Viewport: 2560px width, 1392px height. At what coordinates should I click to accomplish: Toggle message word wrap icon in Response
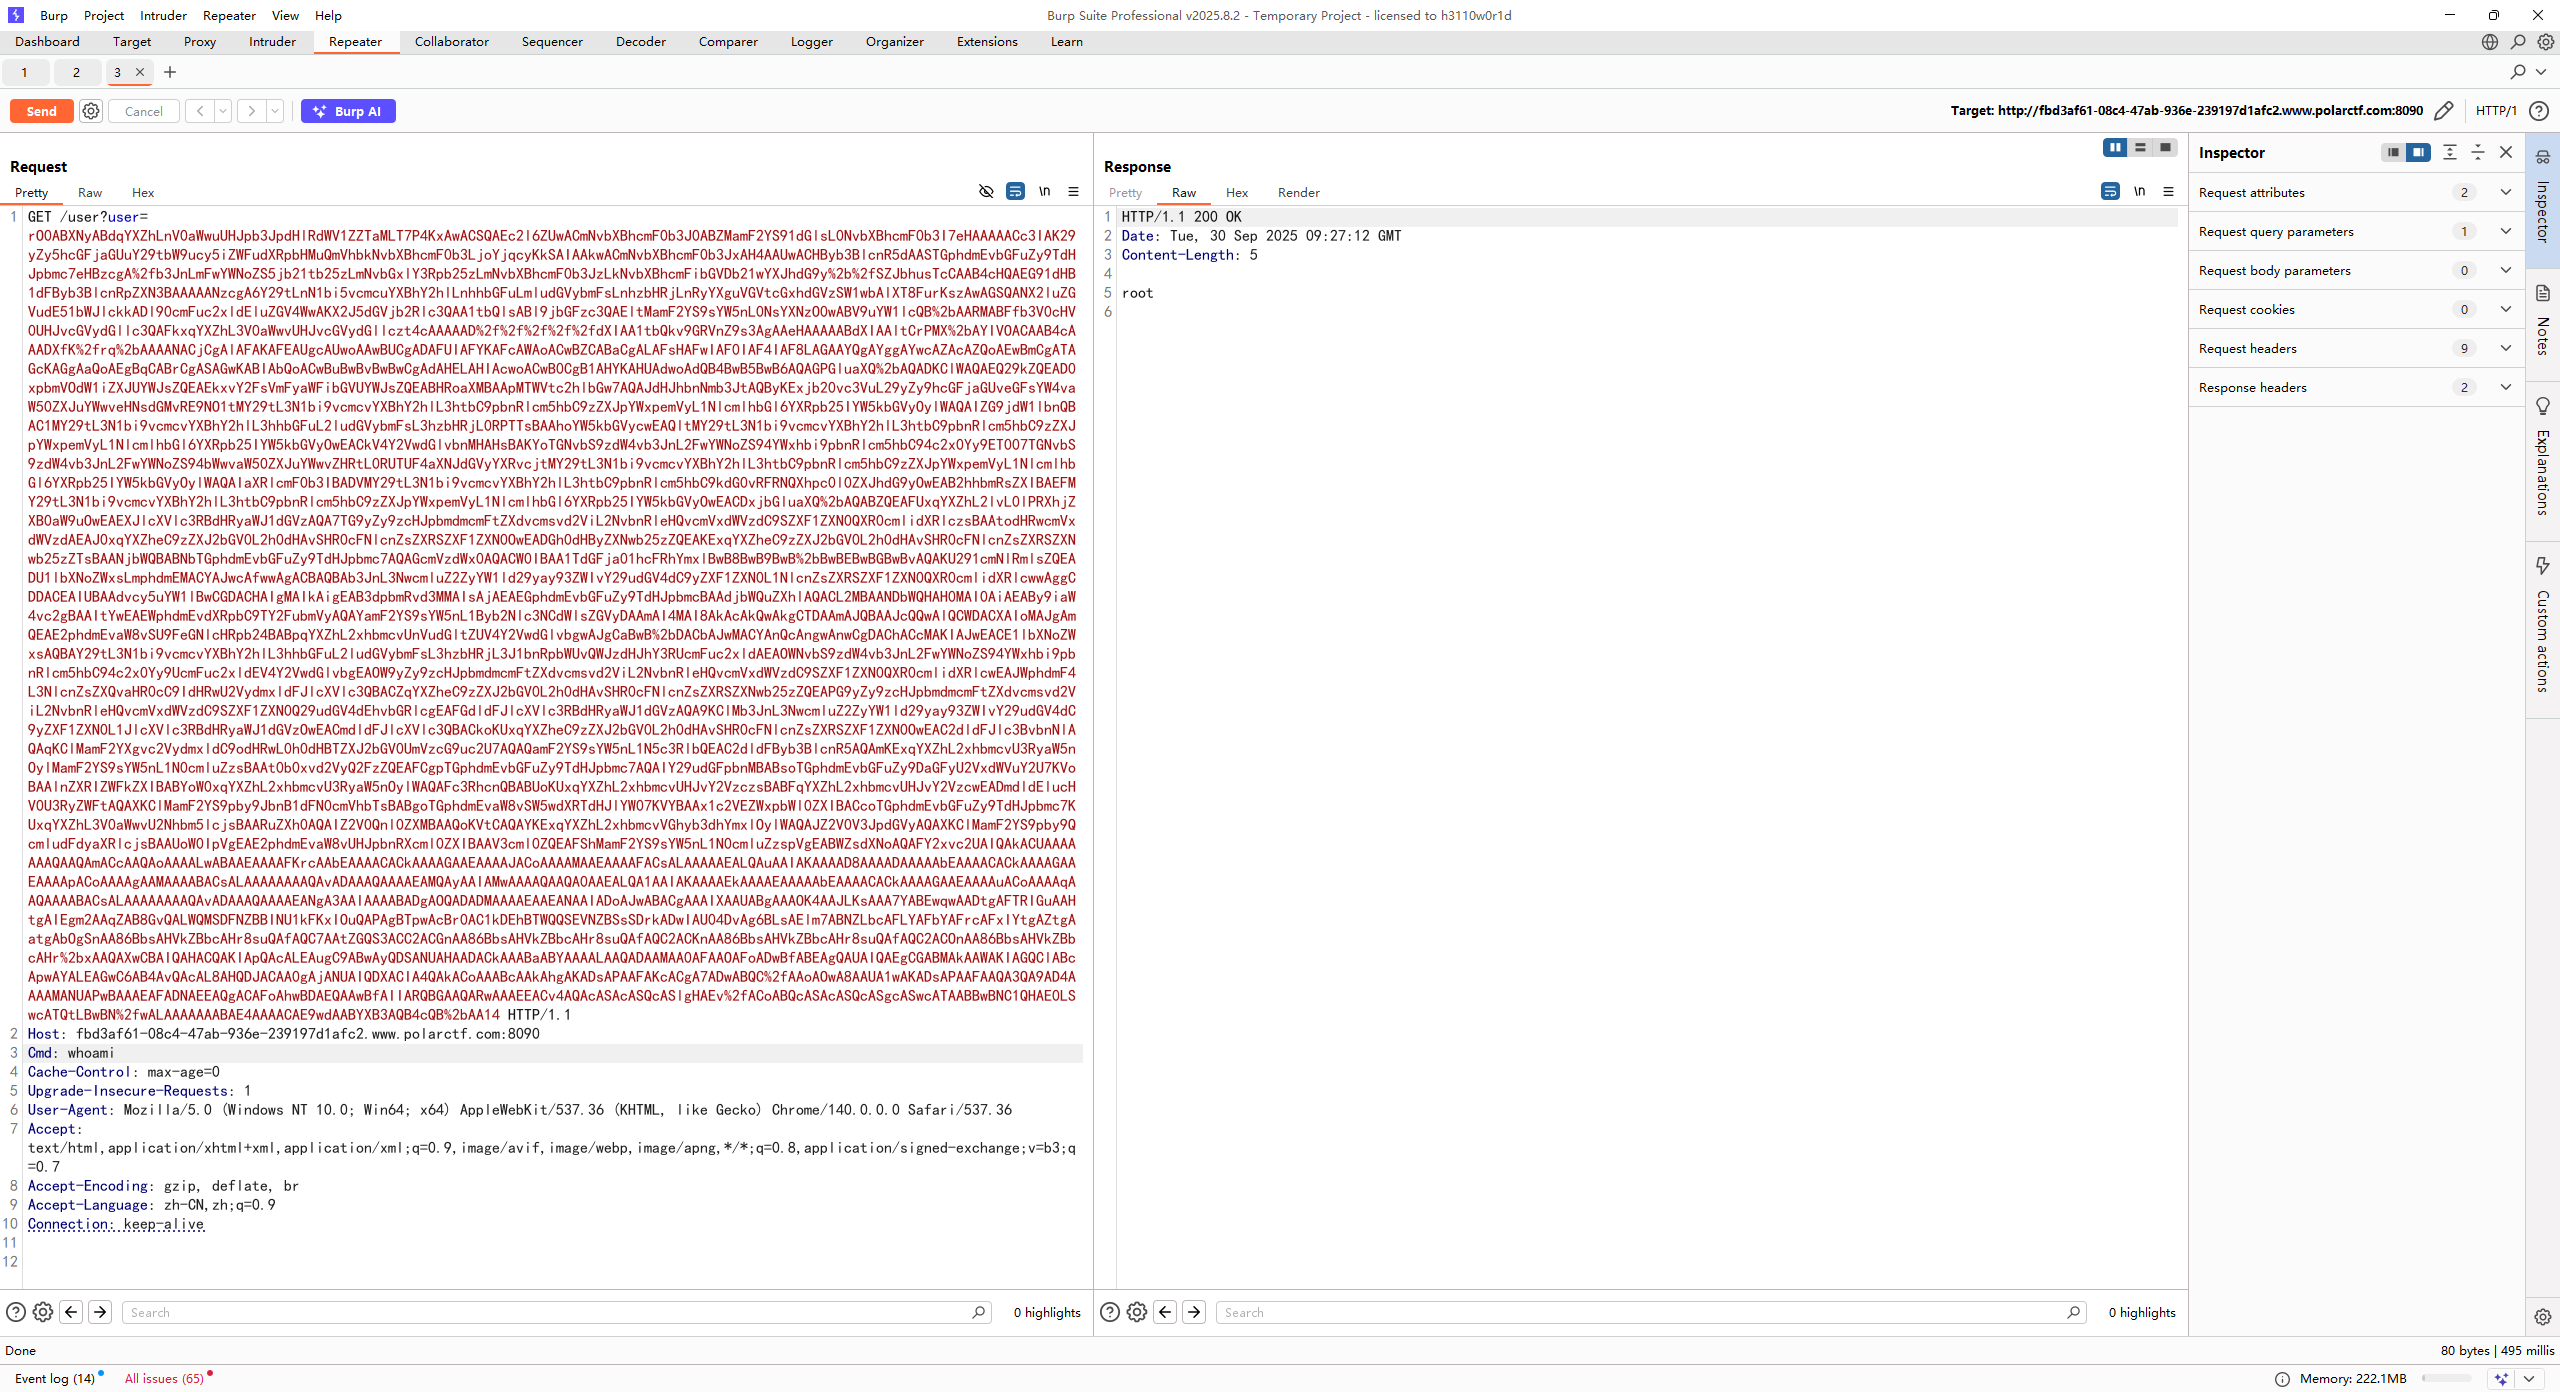click(2110, 191)
